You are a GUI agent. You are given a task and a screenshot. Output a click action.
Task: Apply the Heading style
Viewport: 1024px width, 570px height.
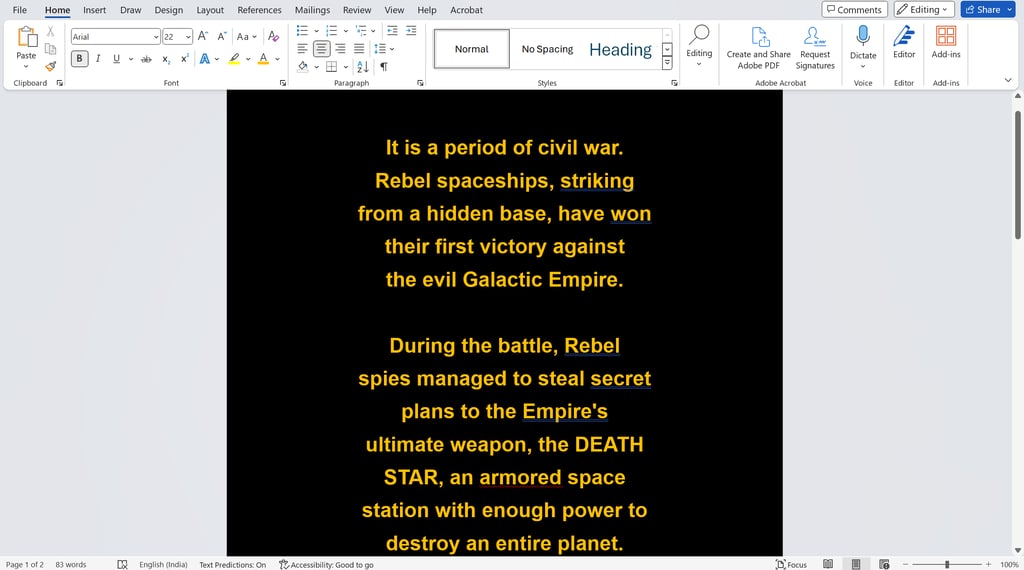click(x=620, y=49)
